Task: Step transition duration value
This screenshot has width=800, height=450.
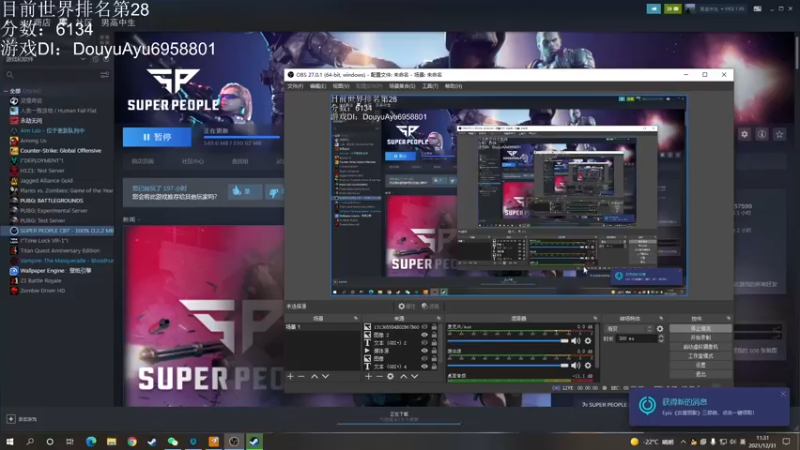Action: coord(661,338)
